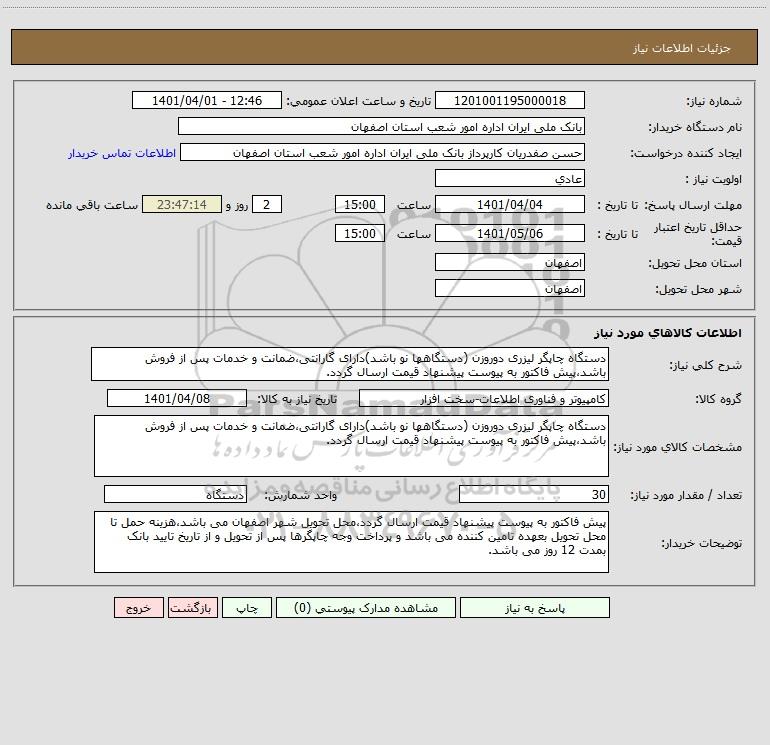Click response deadline date 1401/04/04

tap(510, 205)
